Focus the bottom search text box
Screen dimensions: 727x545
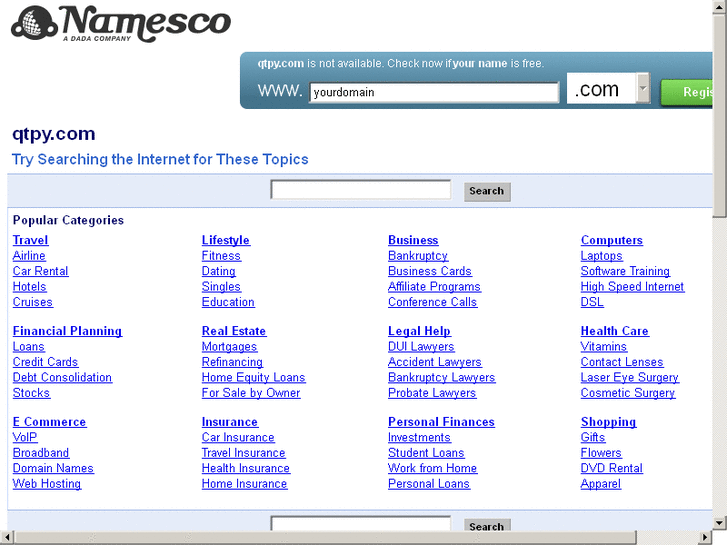[x=361, y=523]
